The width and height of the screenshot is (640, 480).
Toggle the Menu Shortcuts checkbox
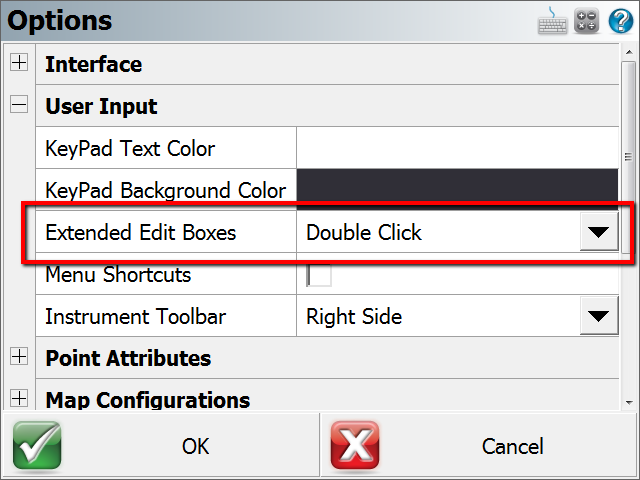pyautogui.click(x=319, y=274)
